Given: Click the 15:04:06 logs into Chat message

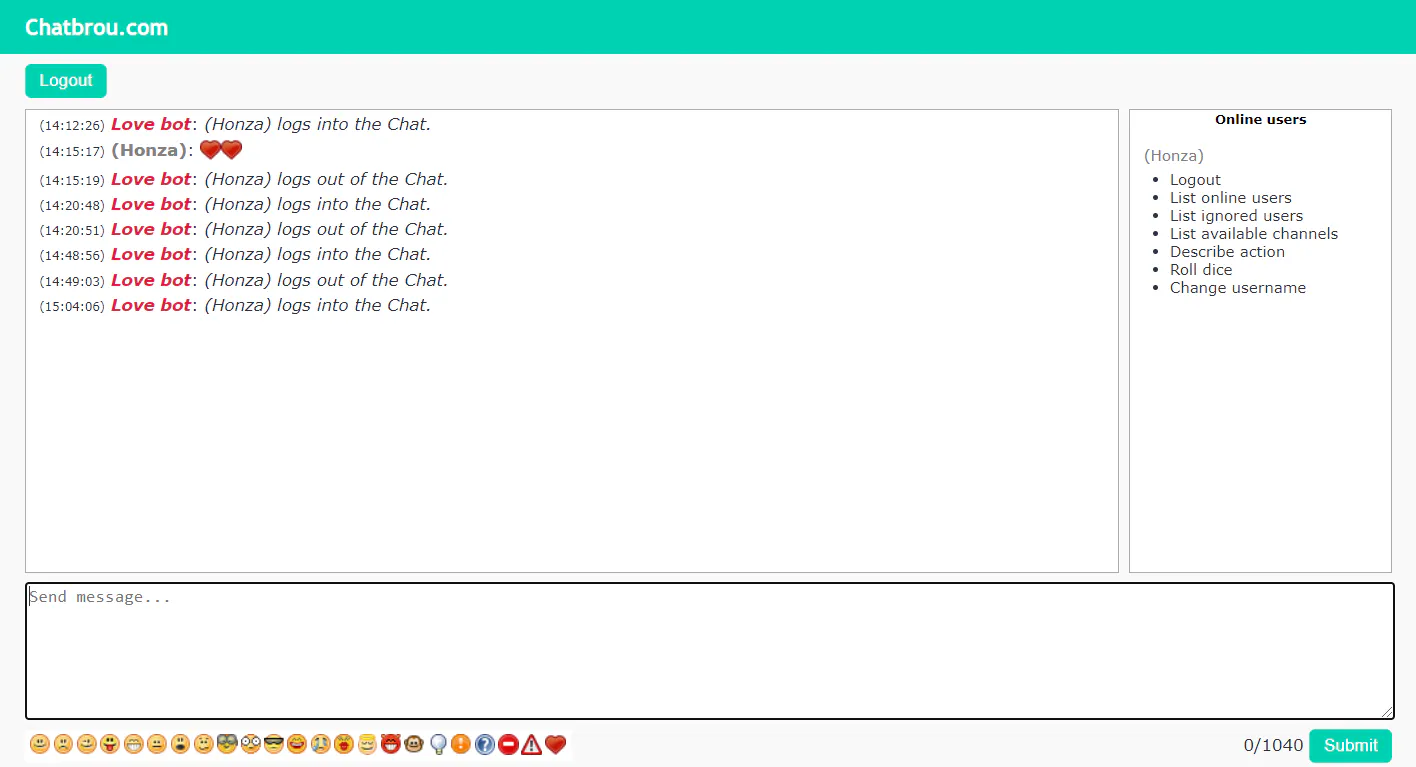Looking at the screenshot, I should [318, 306].
